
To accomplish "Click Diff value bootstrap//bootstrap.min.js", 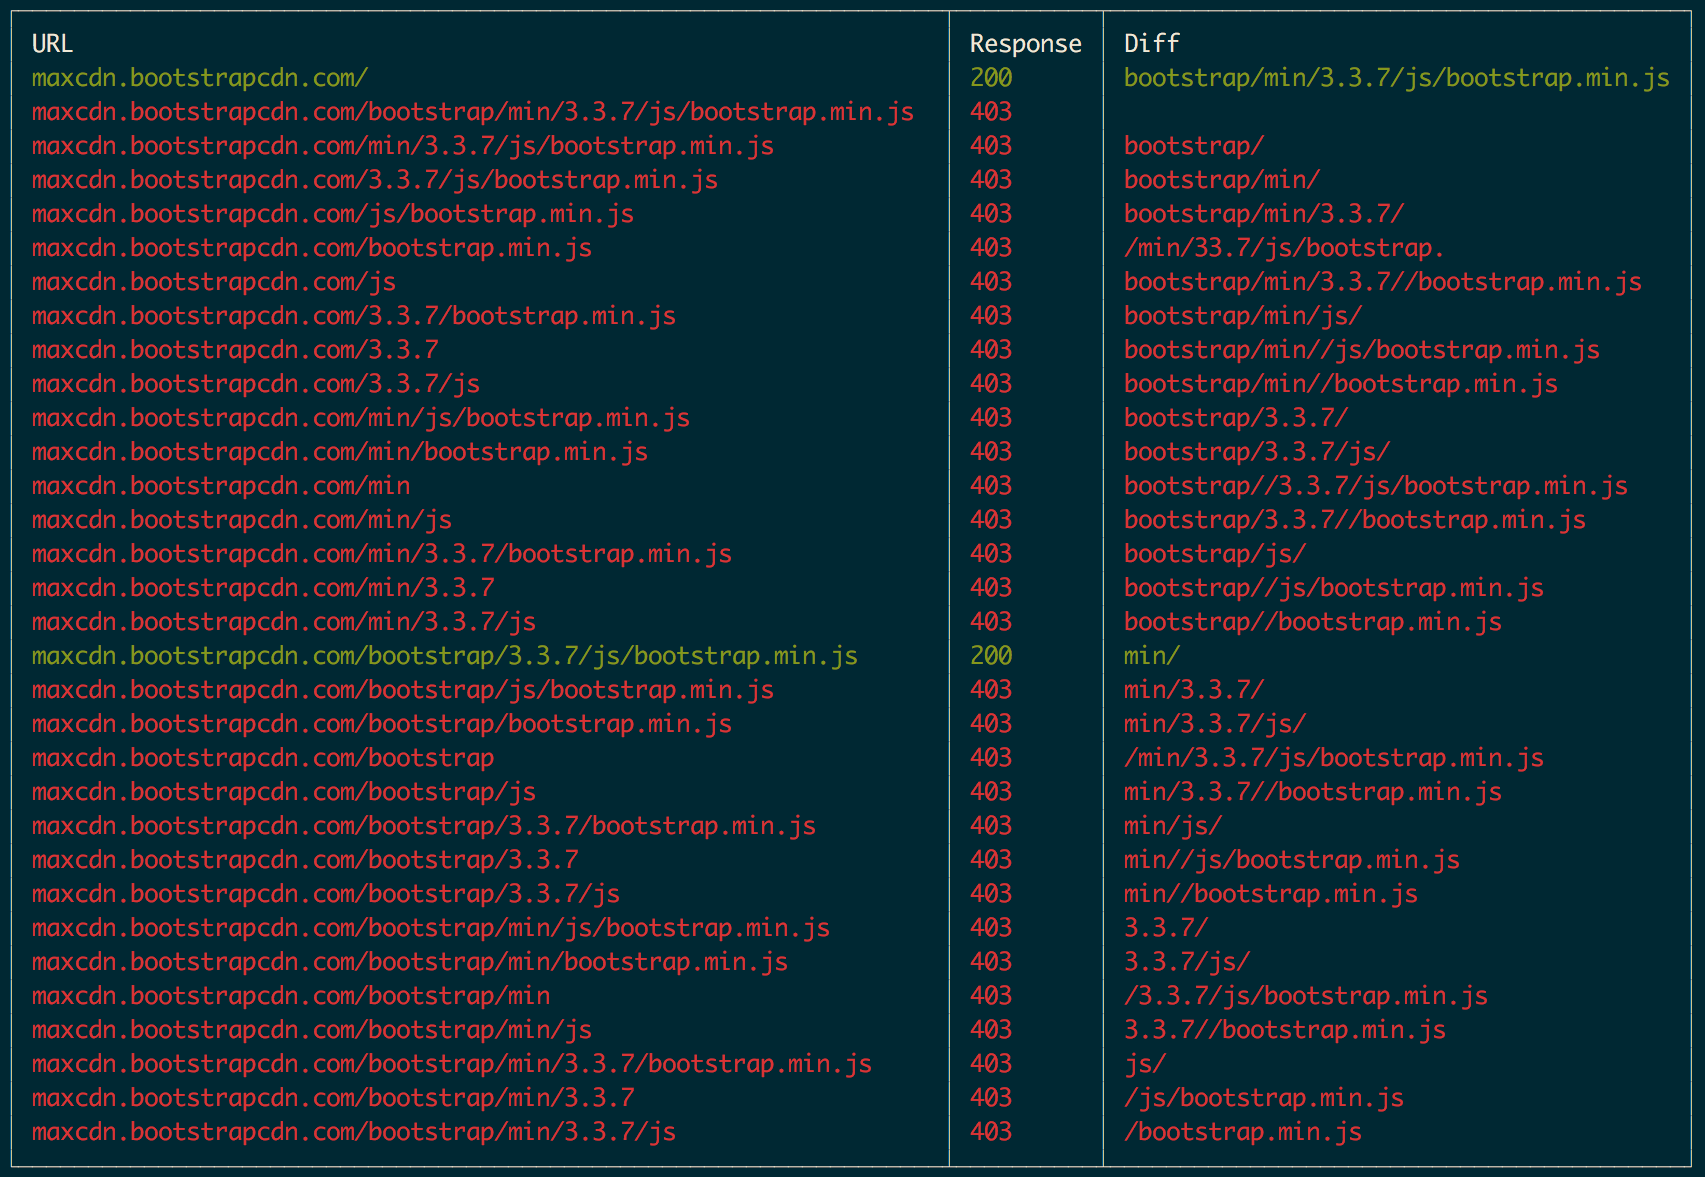I will coord(1313,622).
